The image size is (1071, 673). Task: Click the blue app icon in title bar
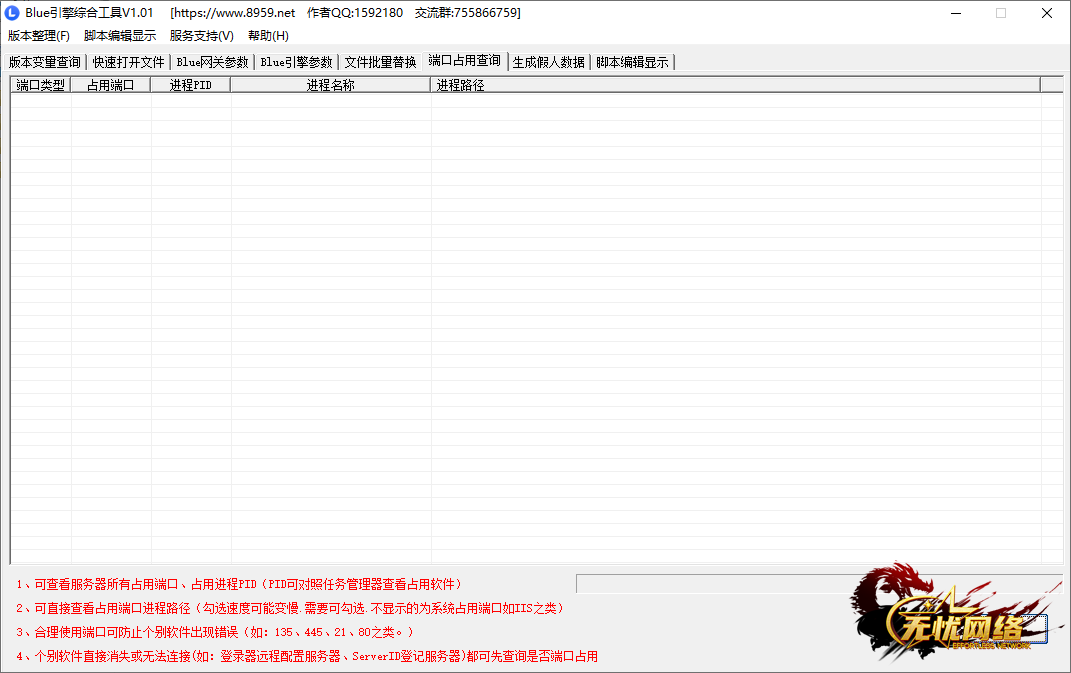(x=13, y=13)
